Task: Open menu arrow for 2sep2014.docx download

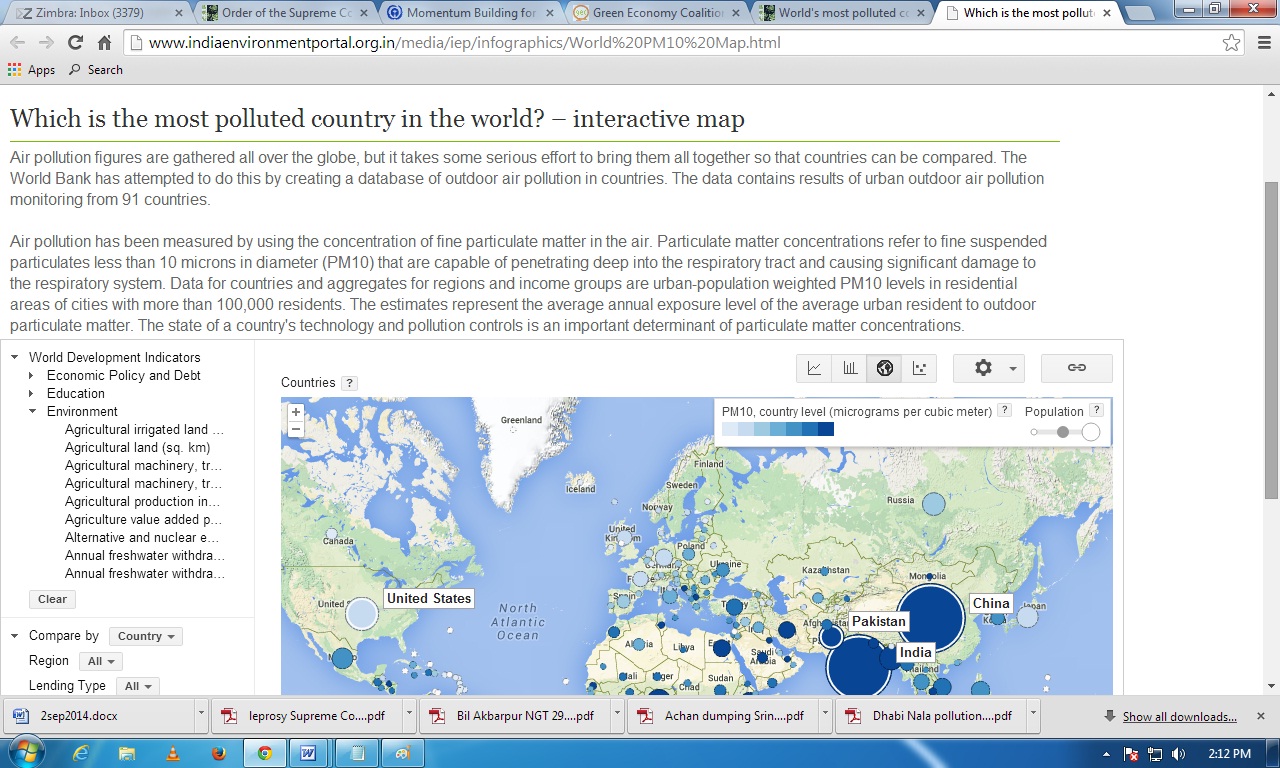Action: tap(201, 716)
